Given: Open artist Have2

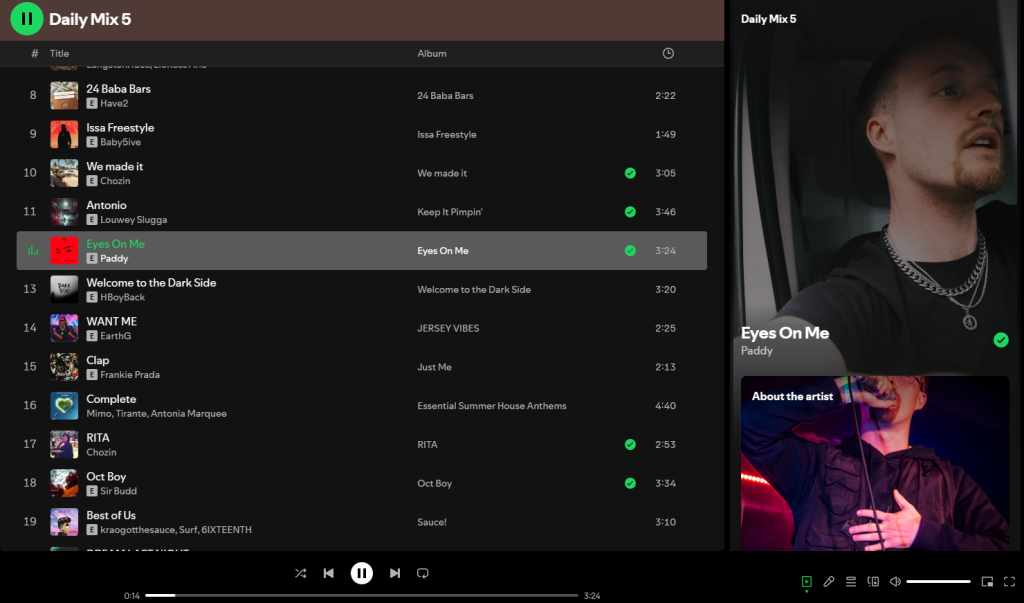Looking at the screenshot, I should pos(114,103).
